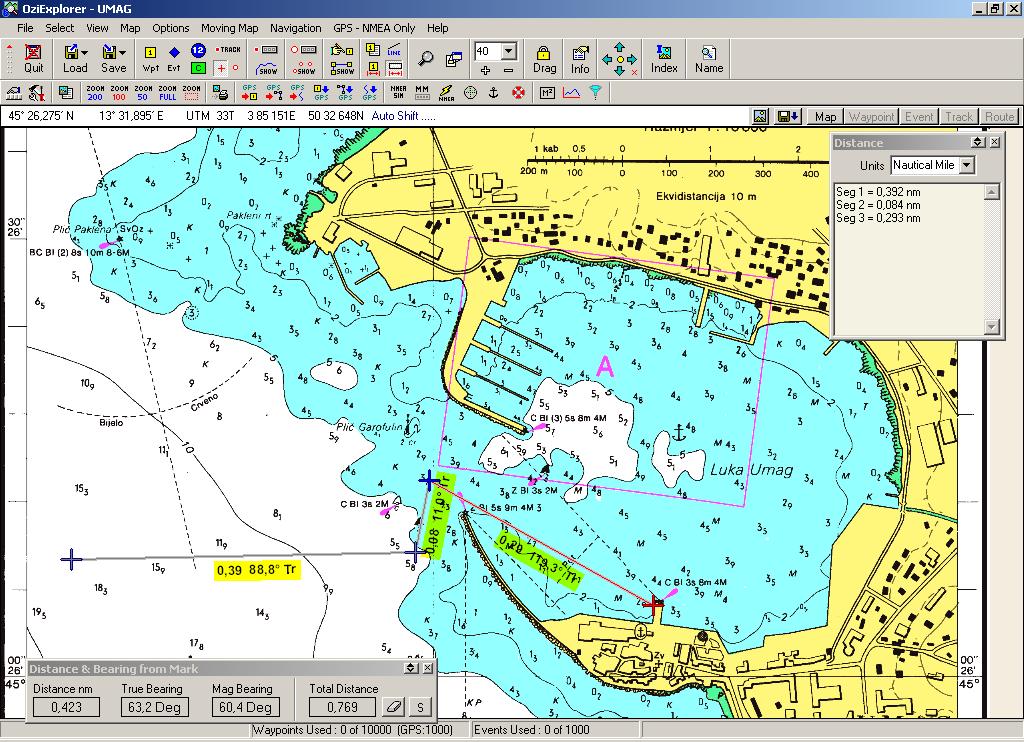The width and height of the screenshot is (1024, 742).
Task: Open the Index map icon
Action: pos(664,58)
